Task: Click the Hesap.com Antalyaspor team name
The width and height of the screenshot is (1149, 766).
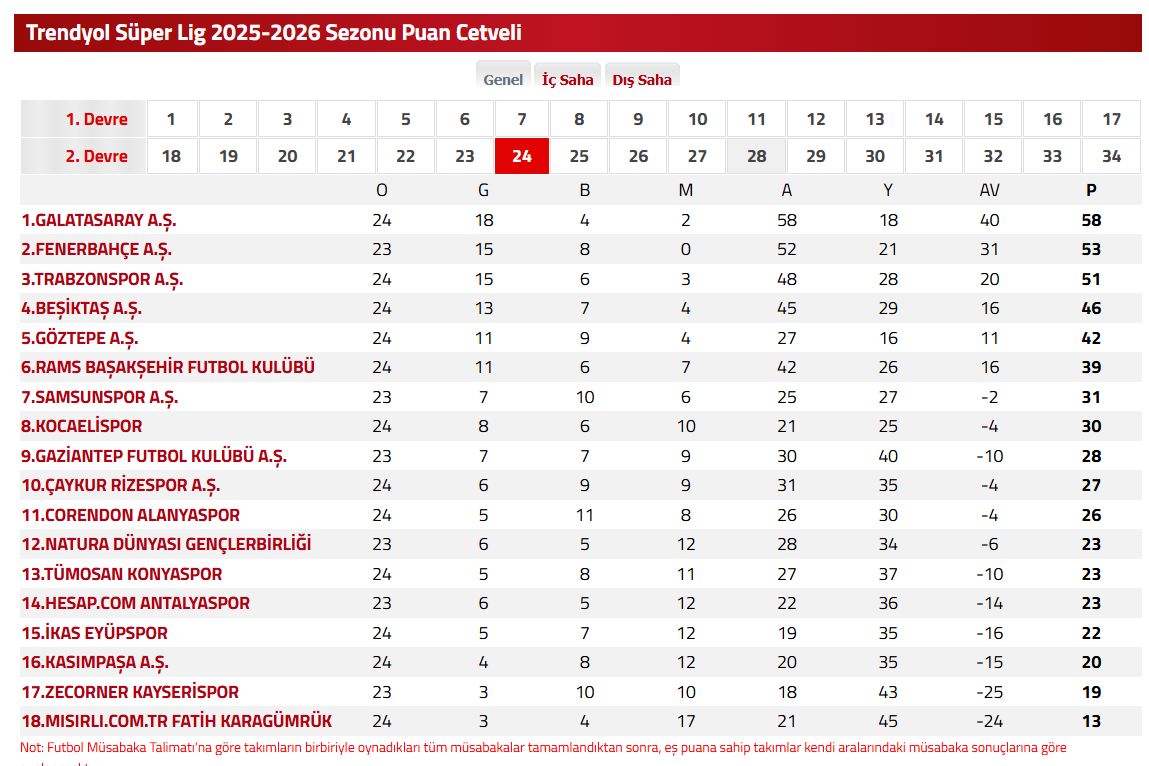Action: [x=135, y=603]
